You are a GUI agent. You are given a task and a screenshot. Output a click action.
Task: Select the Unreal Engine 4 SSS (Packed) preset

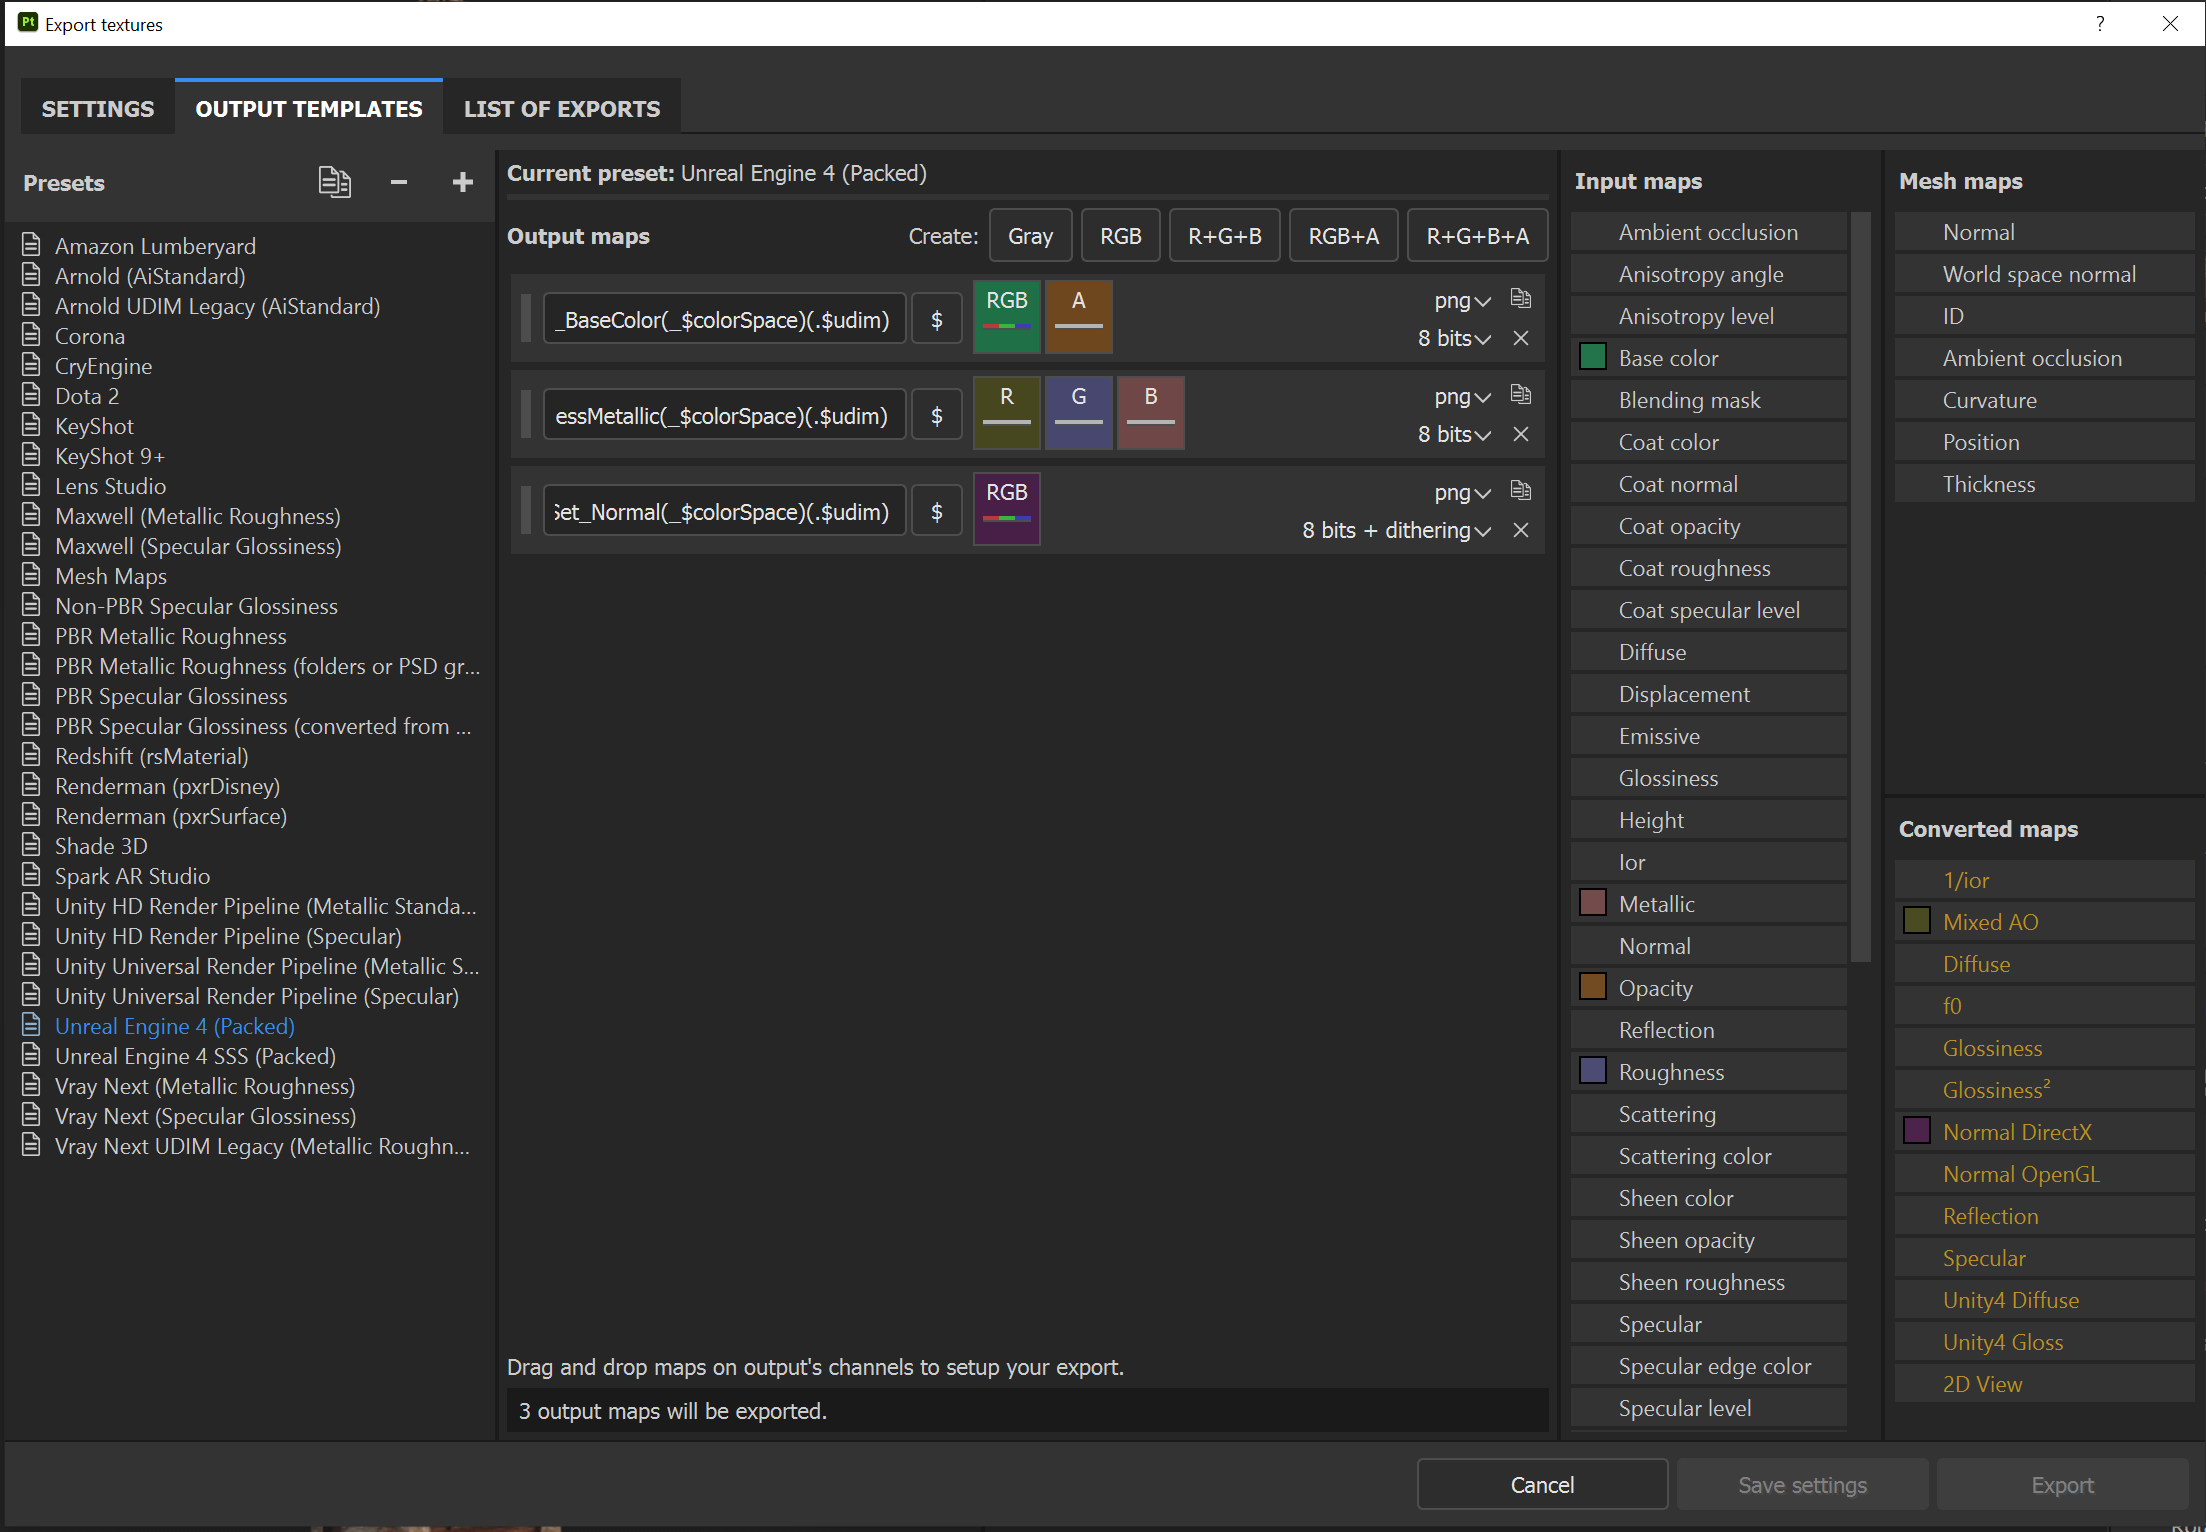(195, 1056)
